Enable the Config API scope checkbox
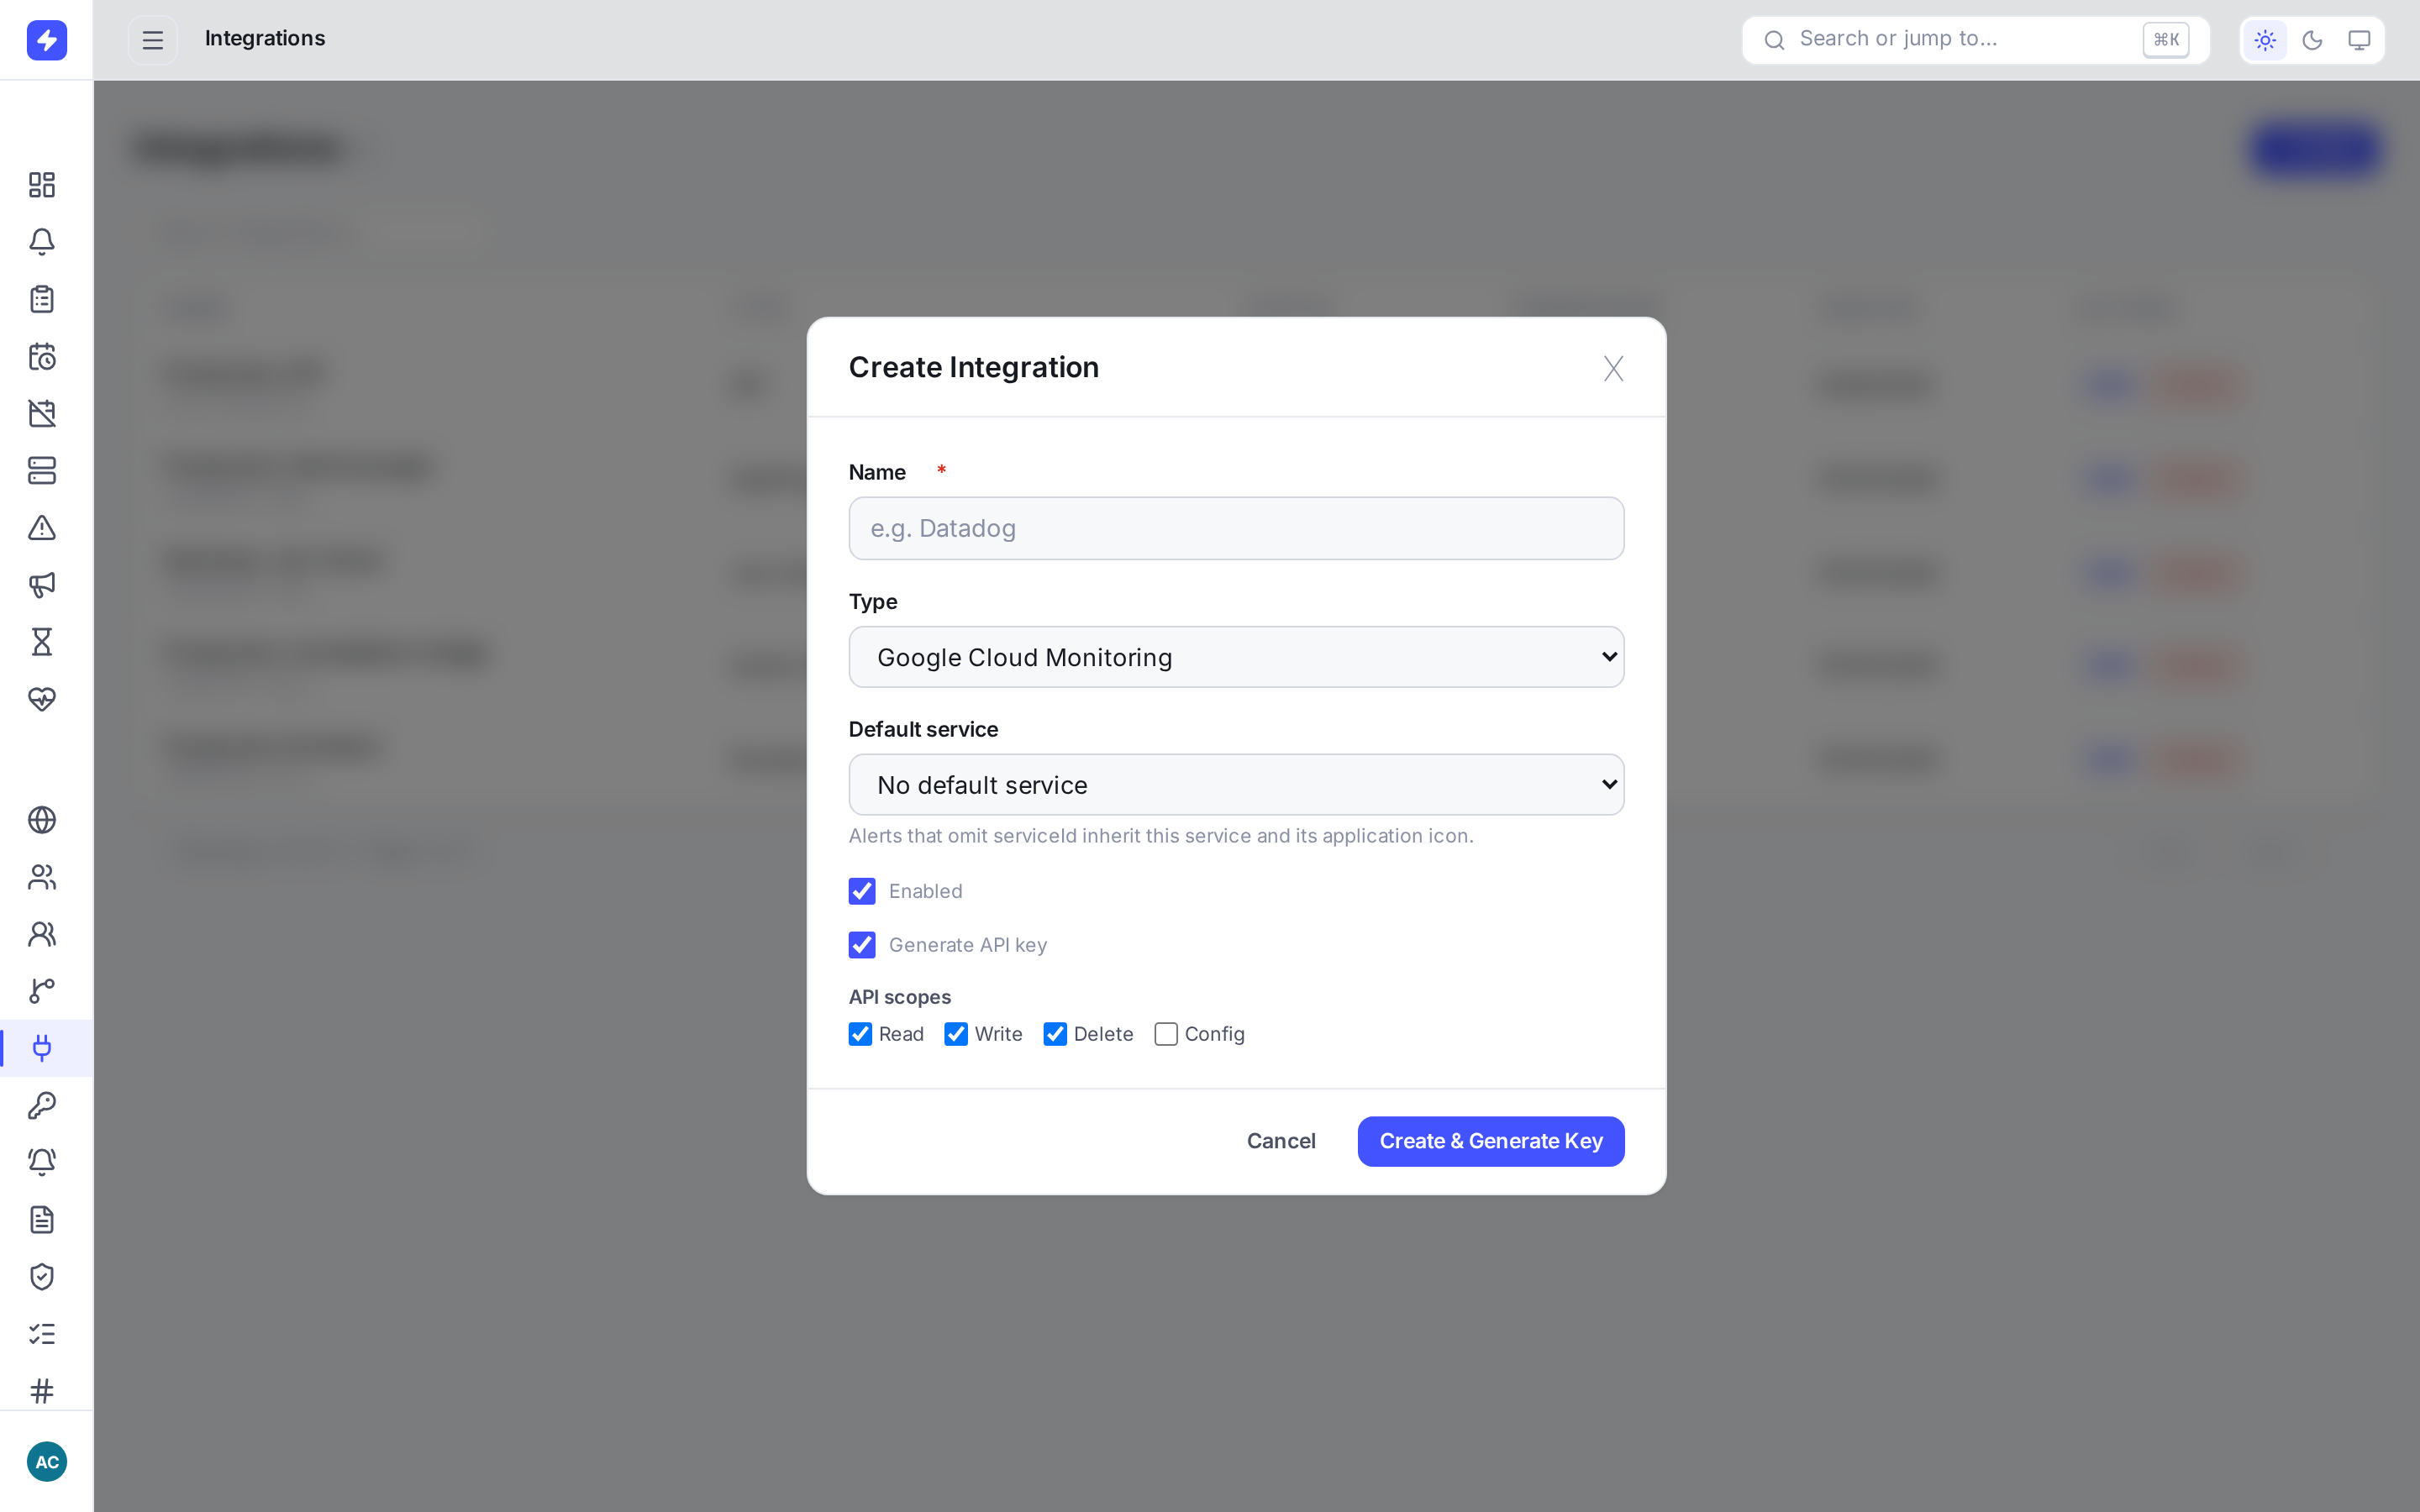This screenshot has height=1512, width=2420. (x=1166, y=1034)
